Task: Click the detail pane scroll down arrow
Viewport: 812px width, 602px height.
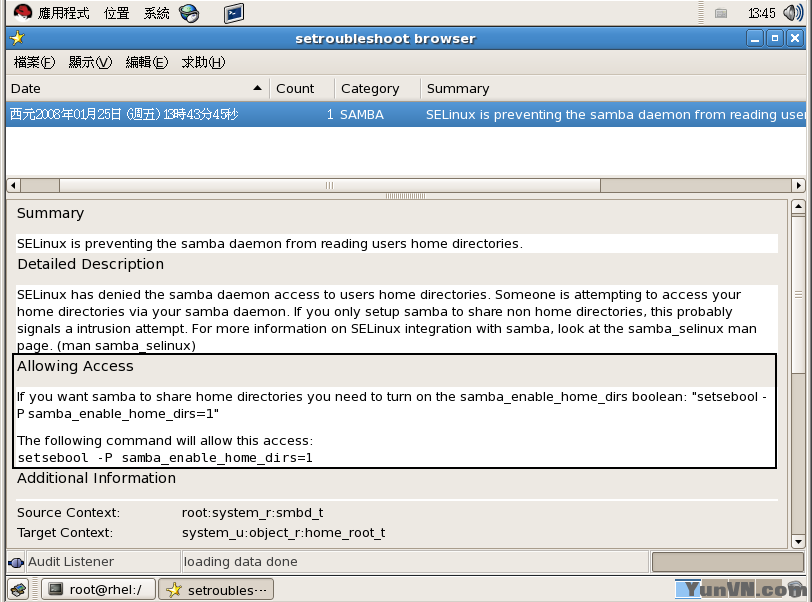Action: pyautogui.click(x=798, y=542)
